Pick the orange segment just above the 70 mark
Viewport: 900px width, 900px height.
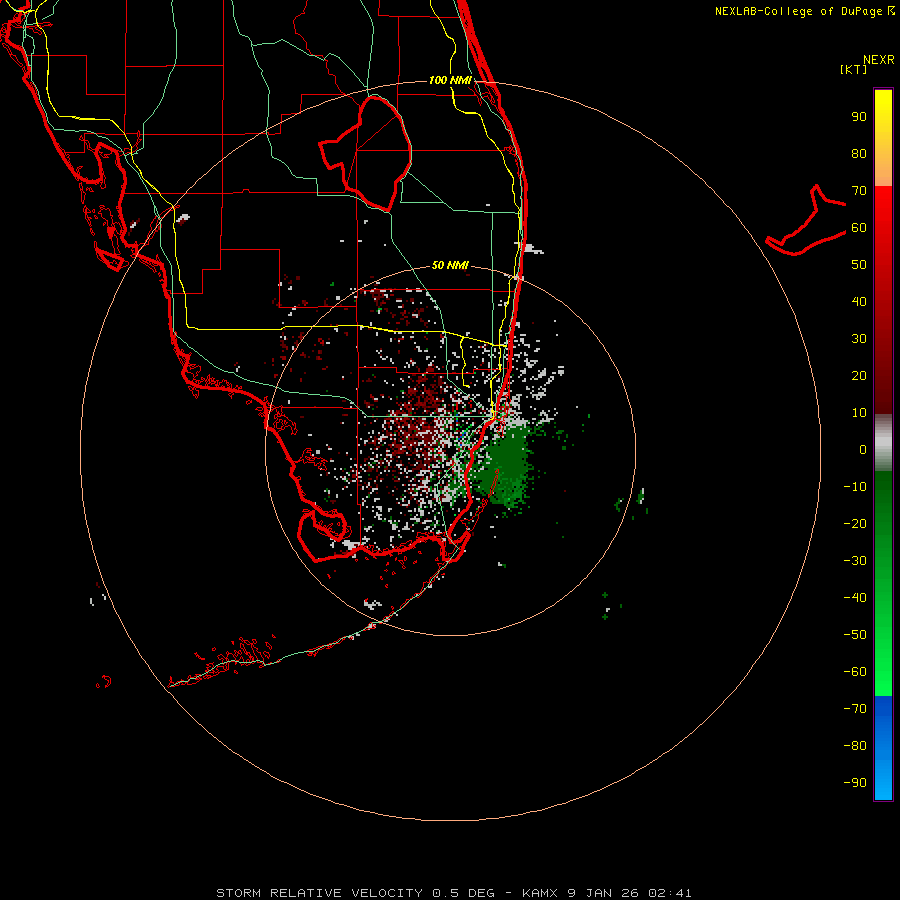pos(883,172)
